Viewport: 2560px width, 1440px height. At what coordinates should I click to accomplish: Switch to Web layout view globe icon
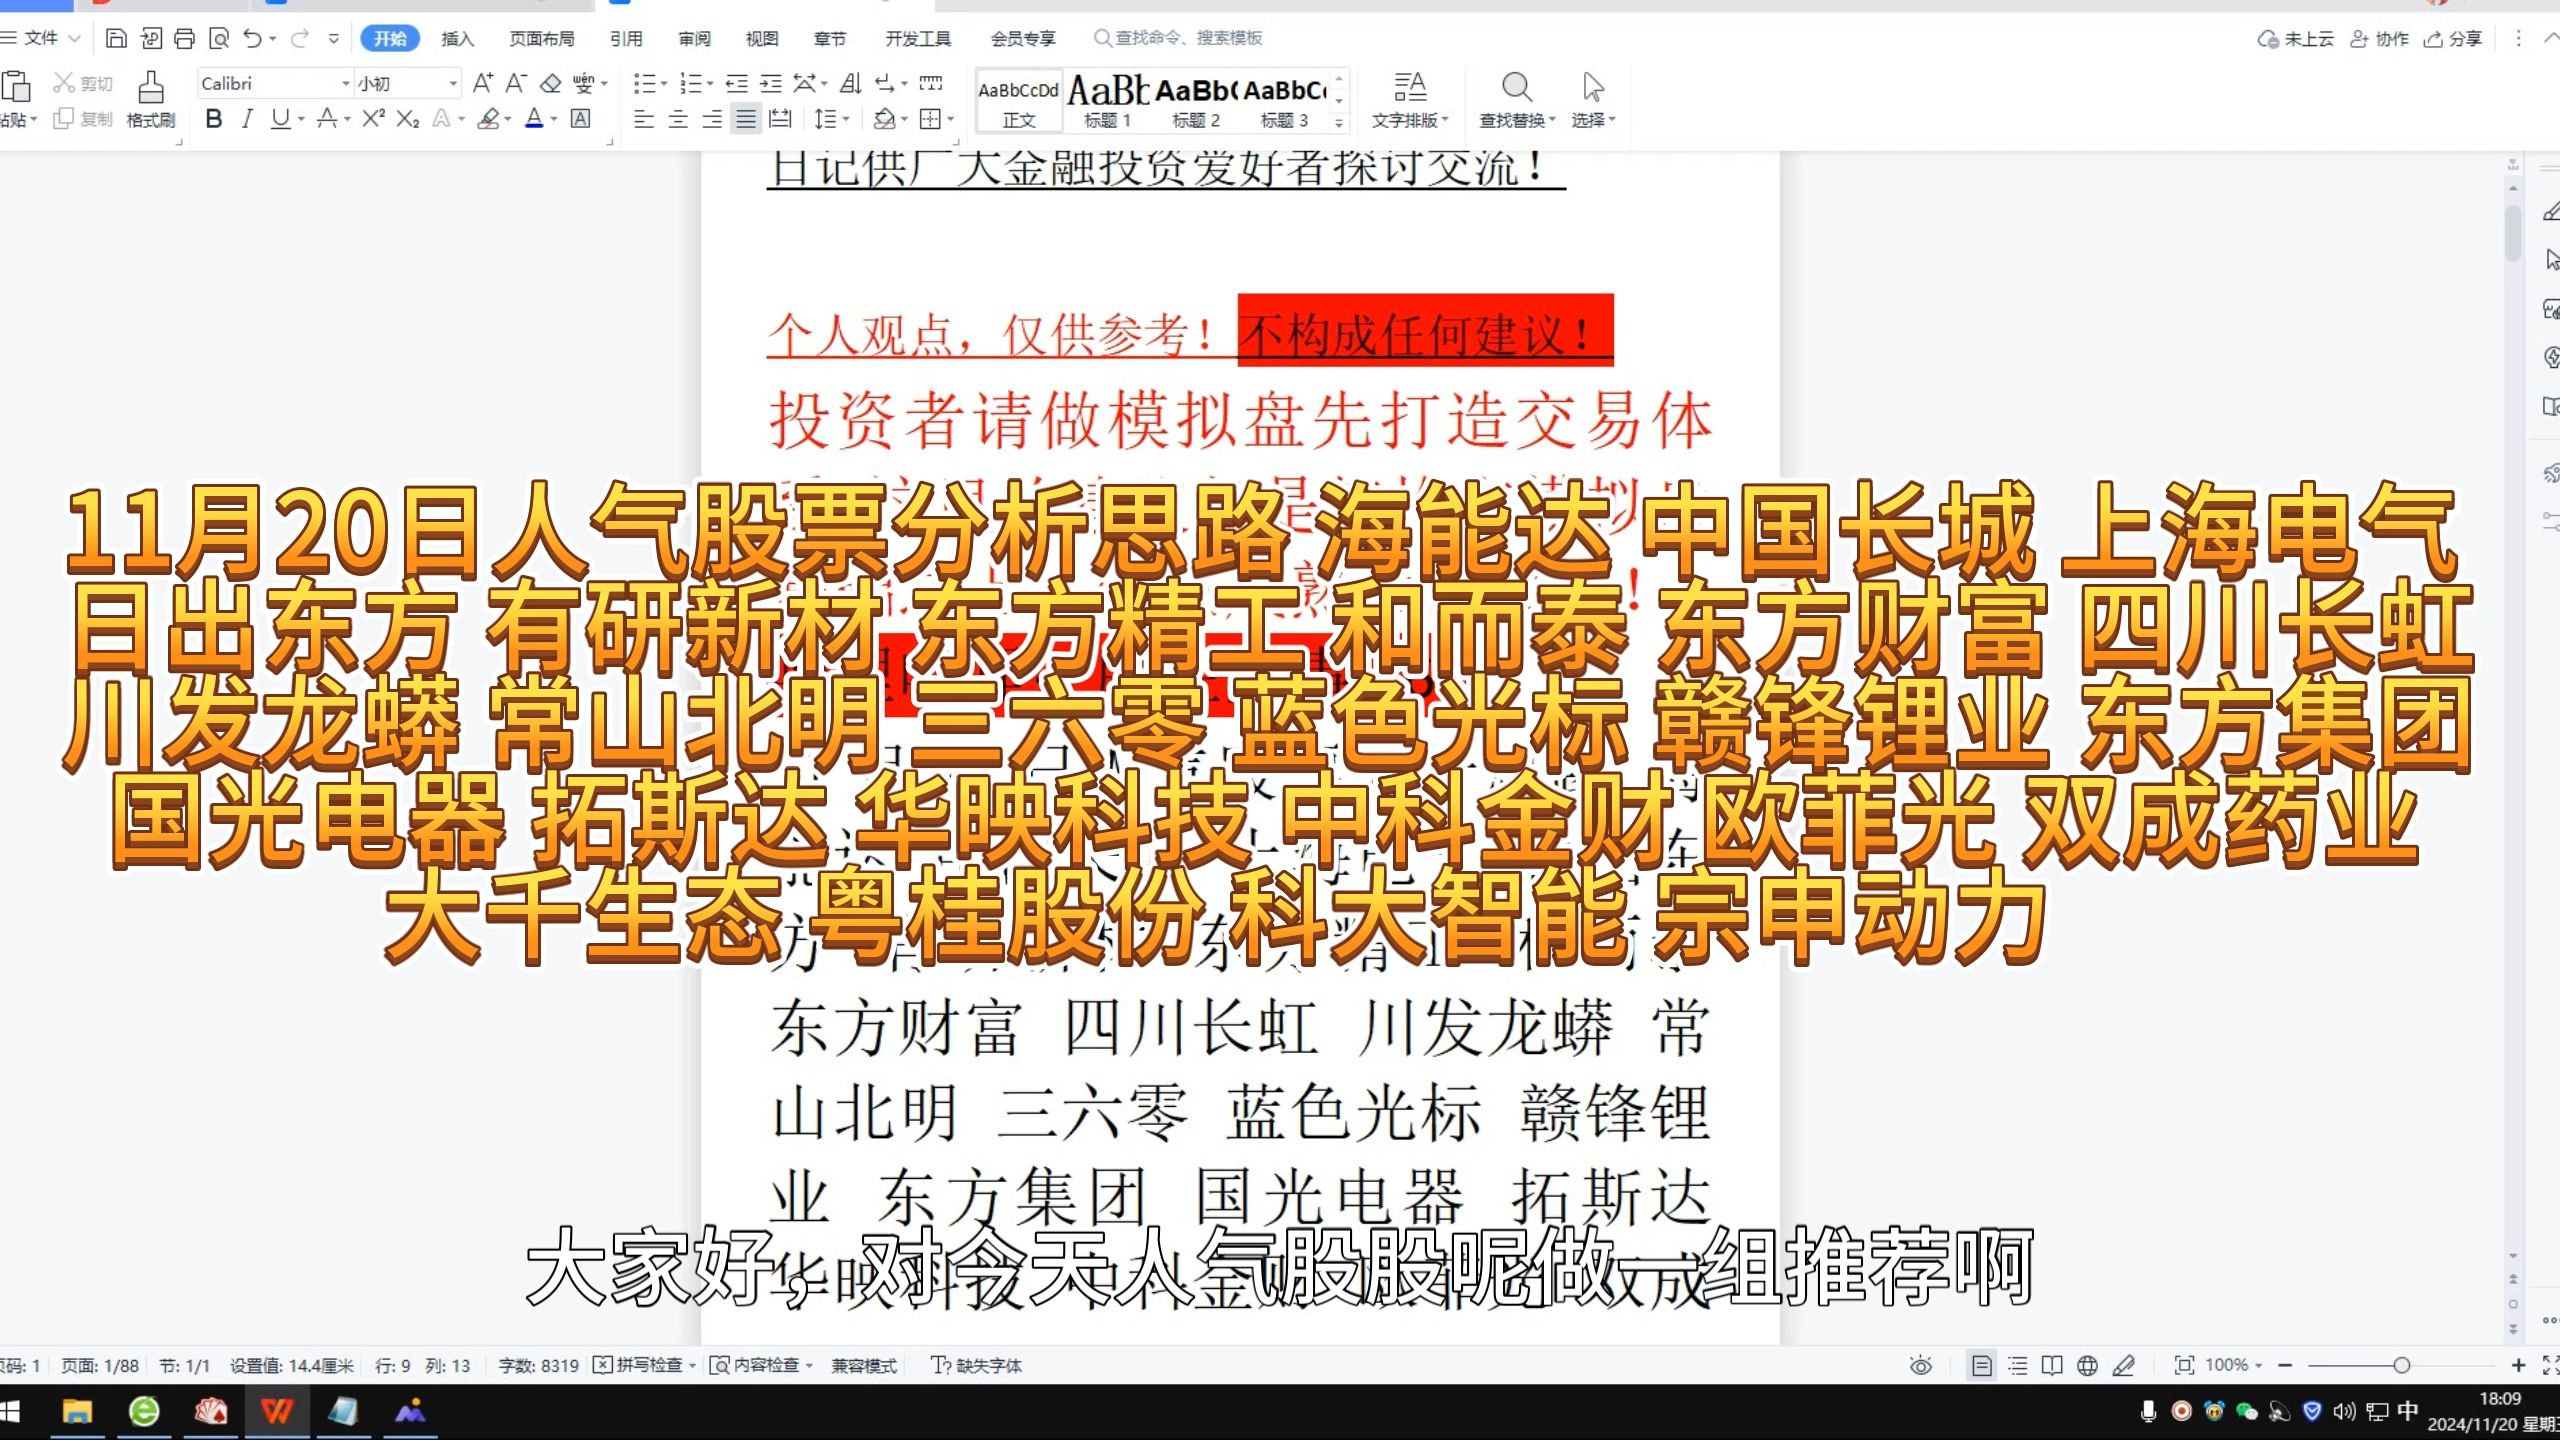tap(2087, 1365)
